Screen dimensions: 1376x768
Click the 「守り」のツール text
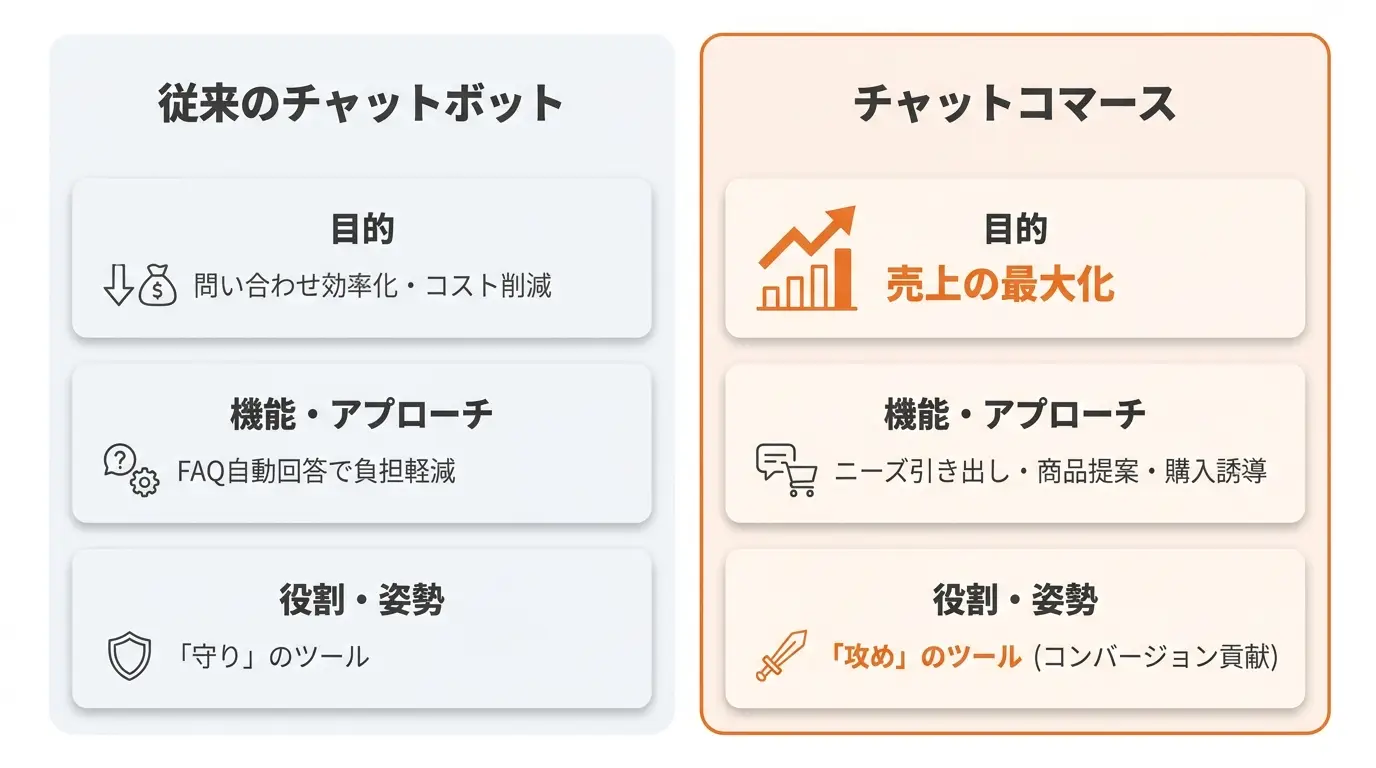(272, 656)
